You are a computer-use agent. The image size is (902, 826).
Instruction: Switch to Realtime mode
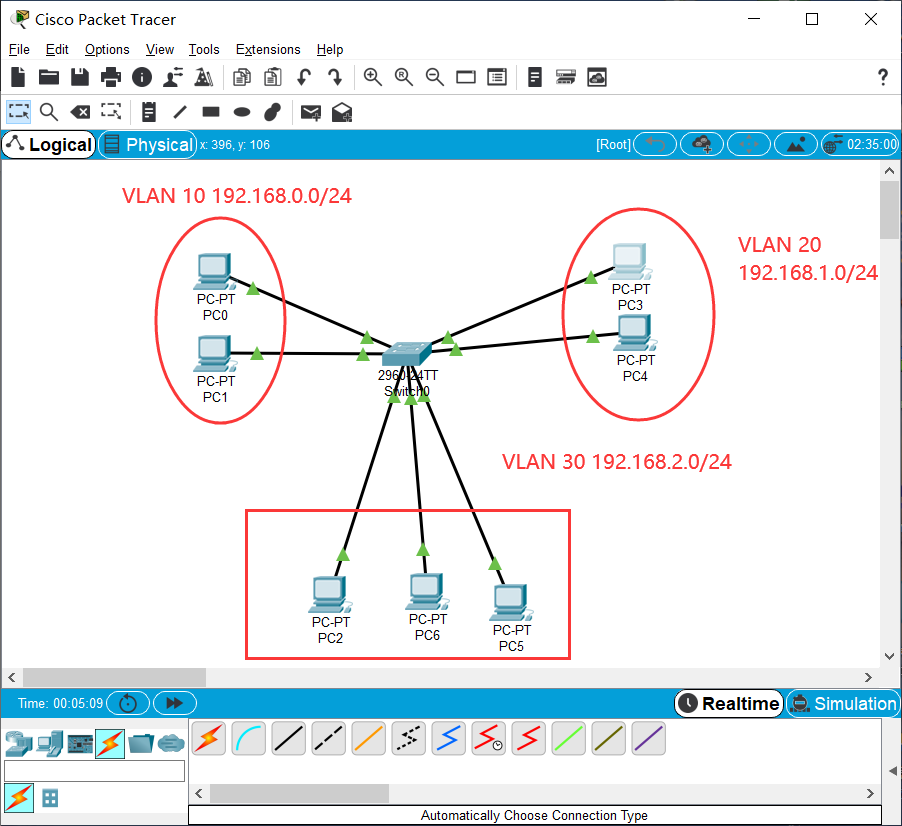pyautogui.click(x=729, y=703)
